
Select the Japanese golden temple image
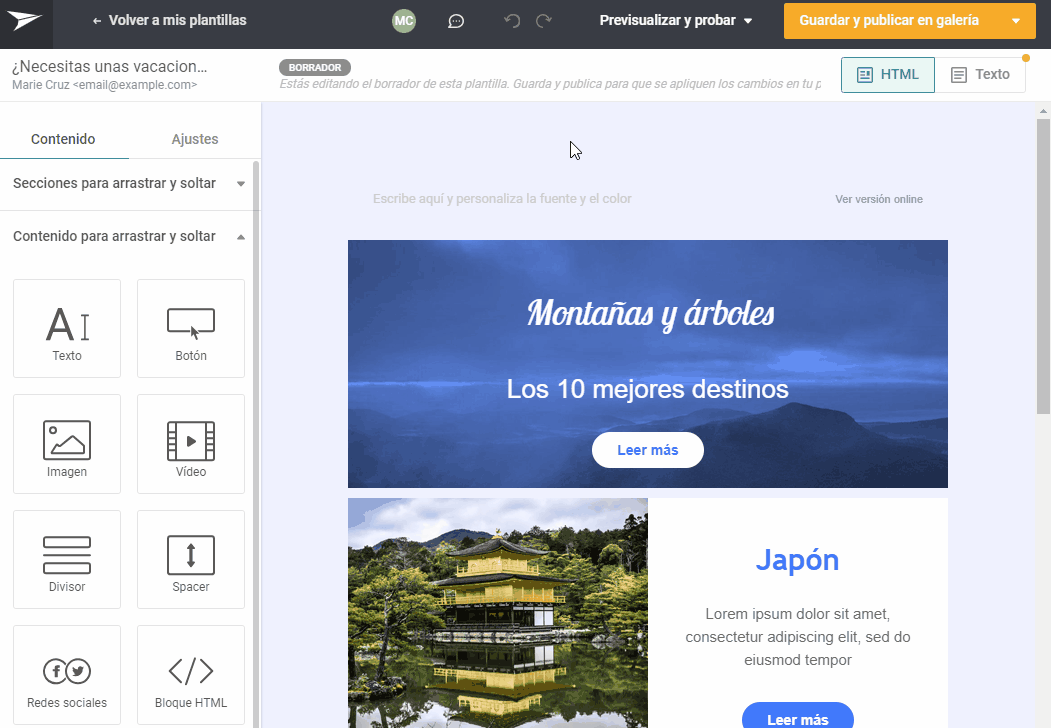(x=498, y=613)
